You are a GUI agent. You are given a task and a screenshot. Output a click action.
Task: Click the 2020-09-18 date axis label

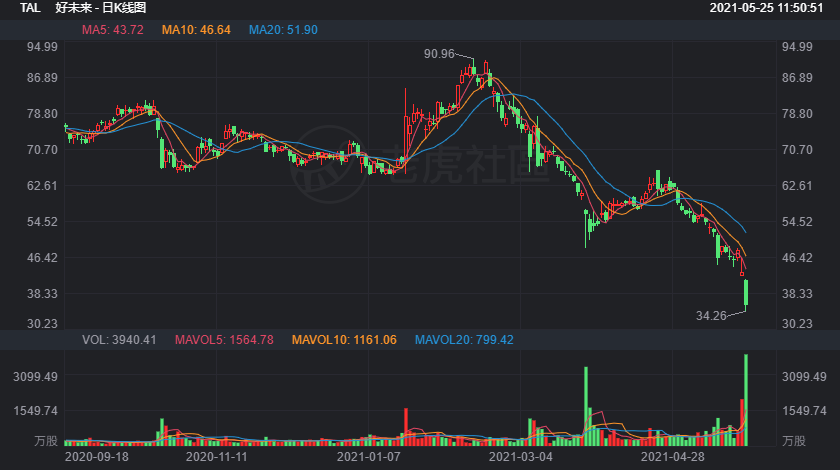(x=96, y=457)
